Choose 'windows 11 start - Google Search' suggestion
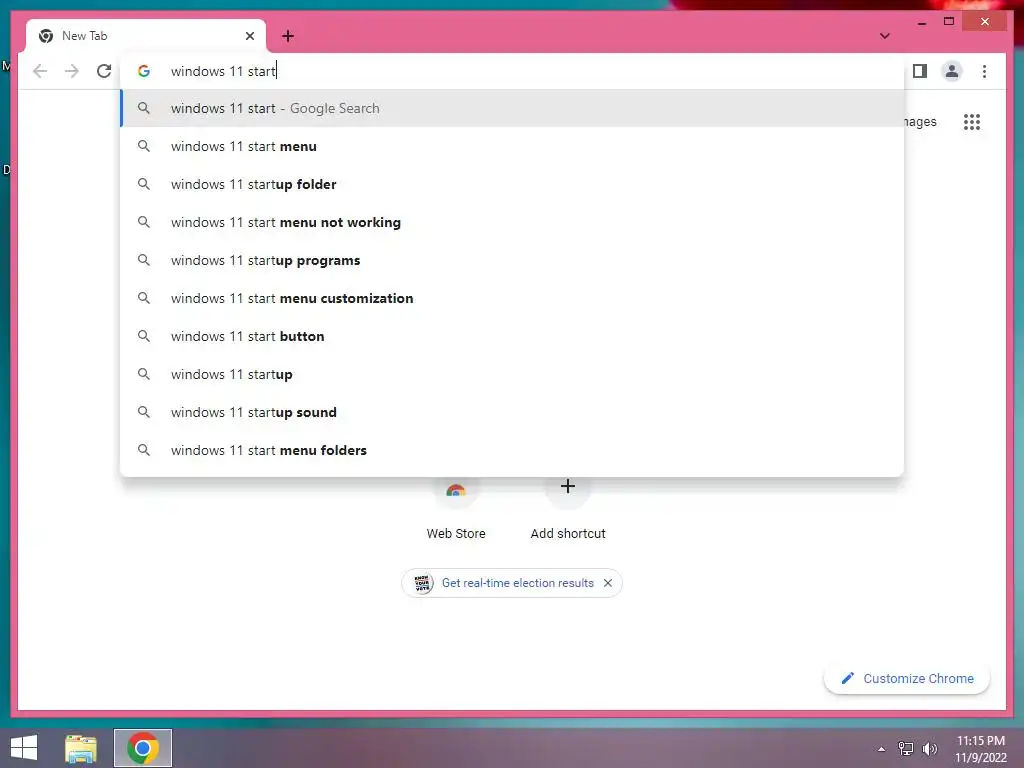The height and width of the screenshot is (768, 1024). click(x=512, y=108)
